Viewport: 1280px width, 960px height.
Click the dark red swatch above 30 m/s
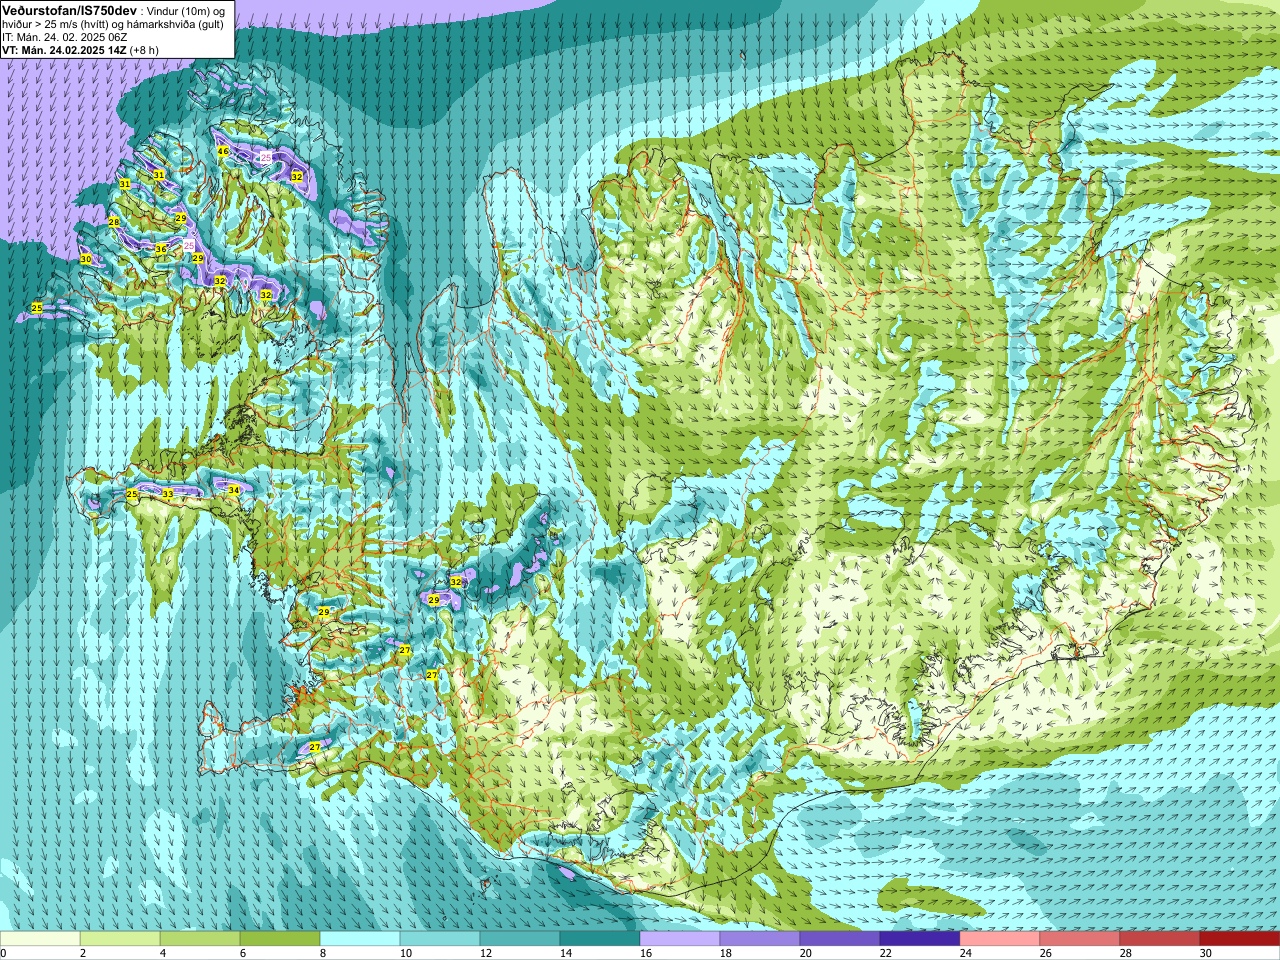click(x=1240, y=939)
